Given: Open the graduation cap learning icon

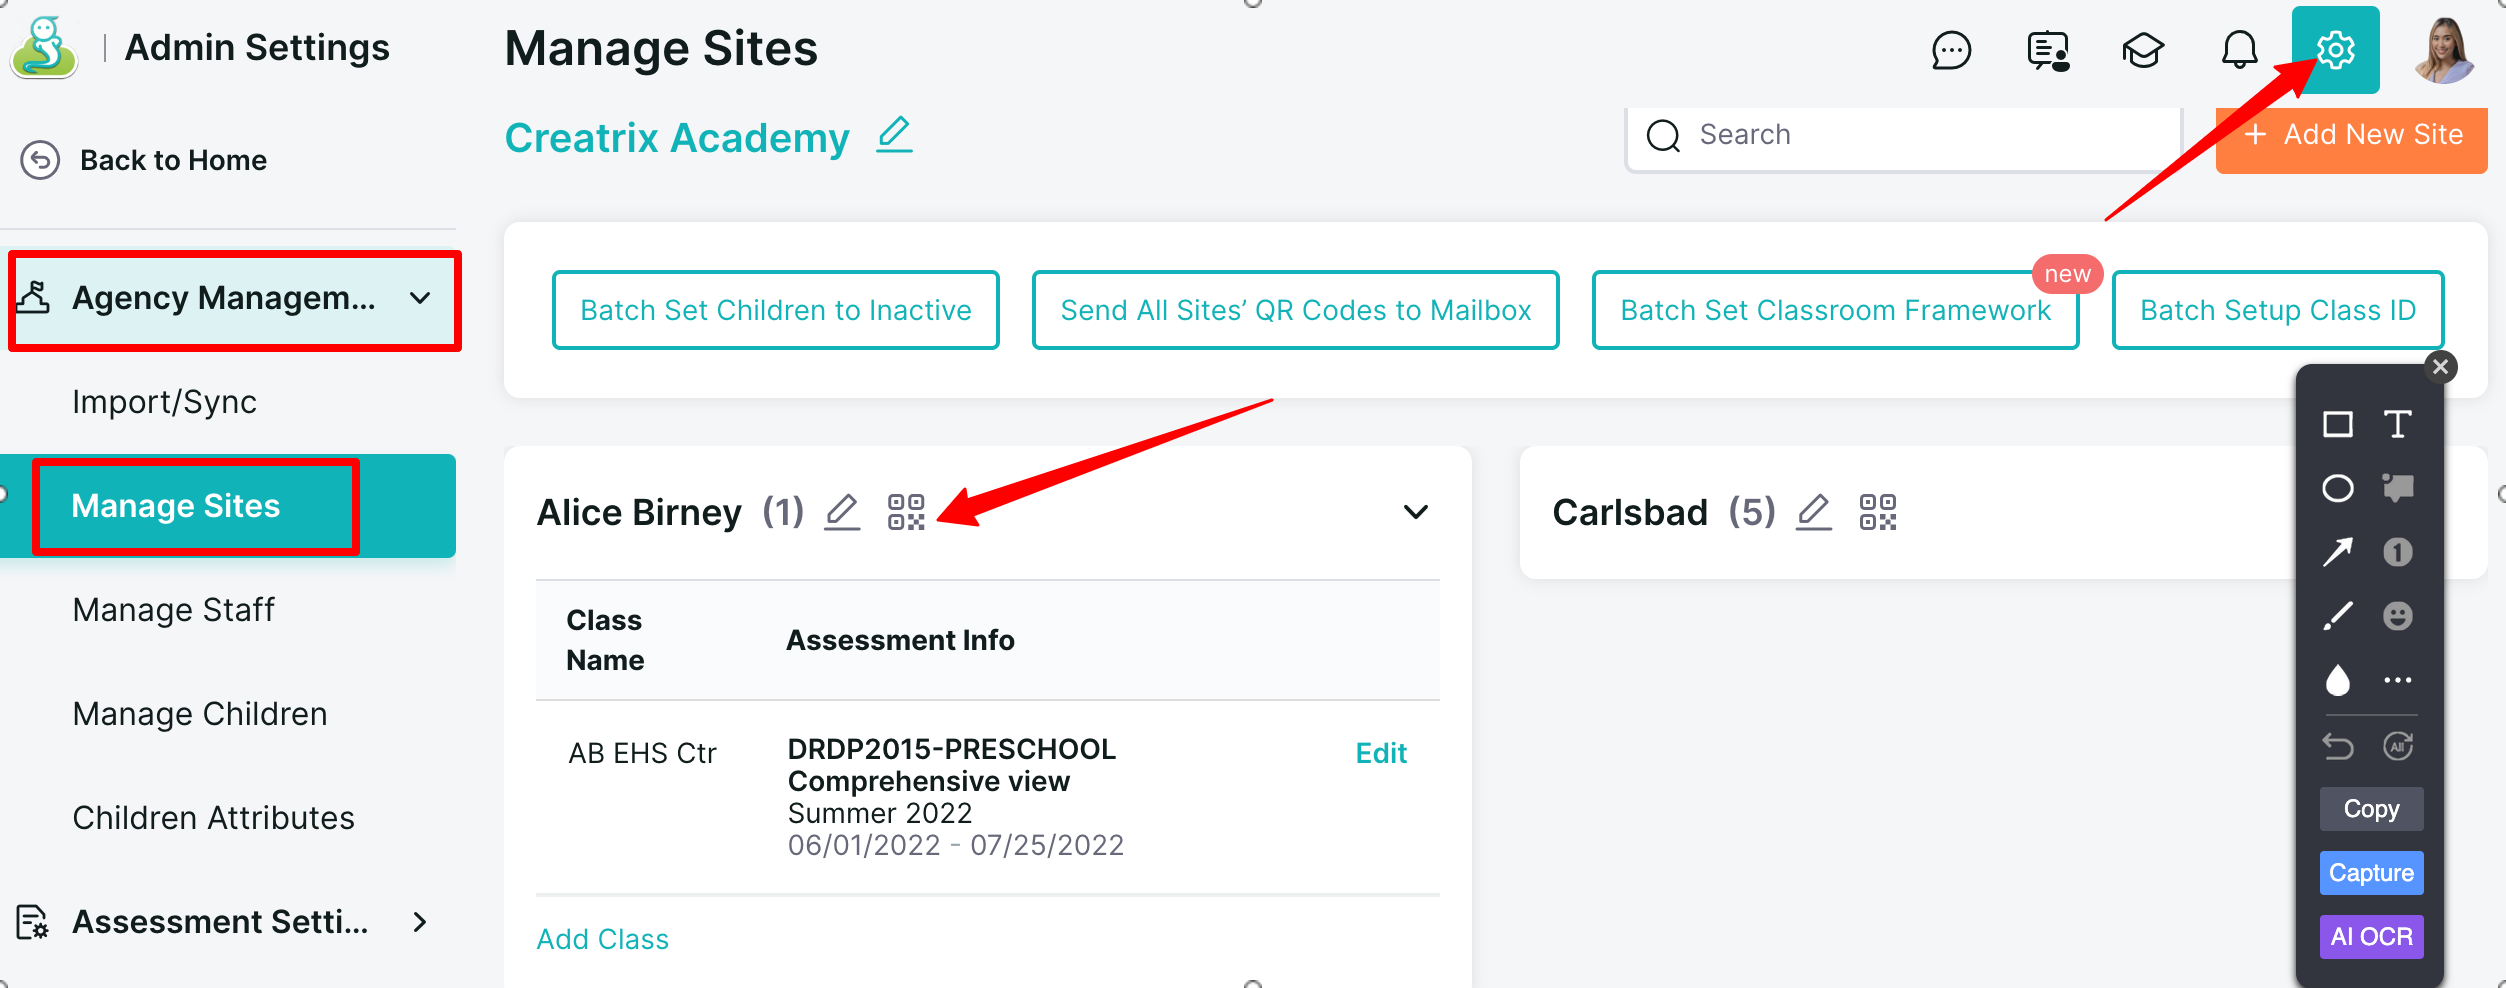Looking at the screenshot, I should 2143,50.
